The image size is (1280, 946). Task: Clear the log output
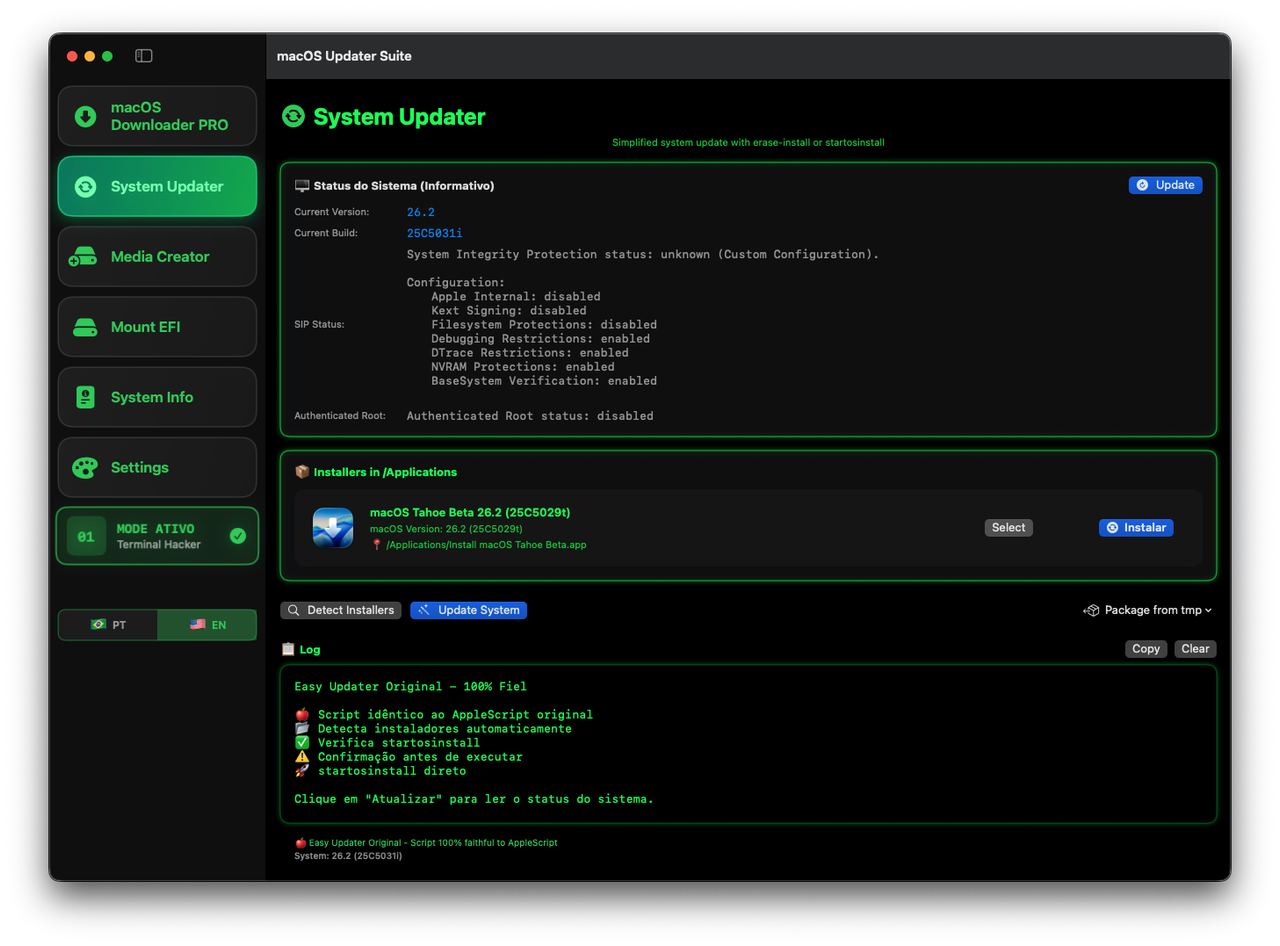[1195, 649]
